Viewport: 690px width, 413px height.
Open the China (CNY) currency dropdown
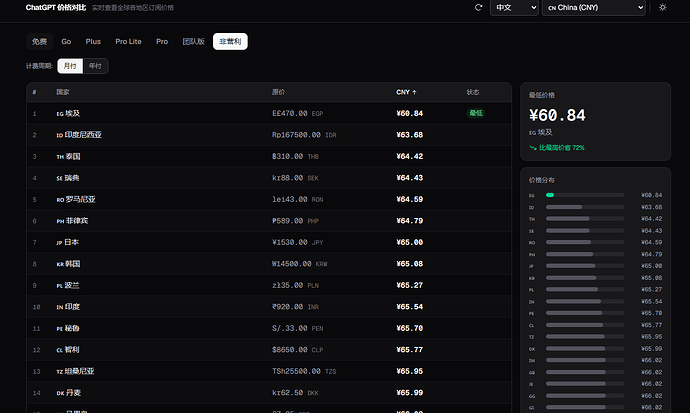[x=594, y=7]
